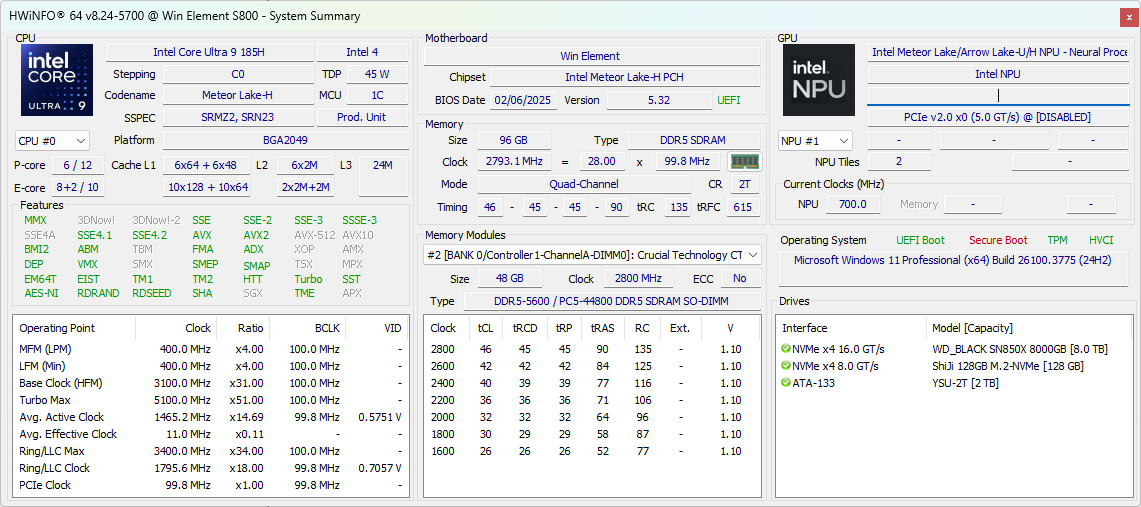Click the Intel Core Ultra 9 185H name field

208,52
